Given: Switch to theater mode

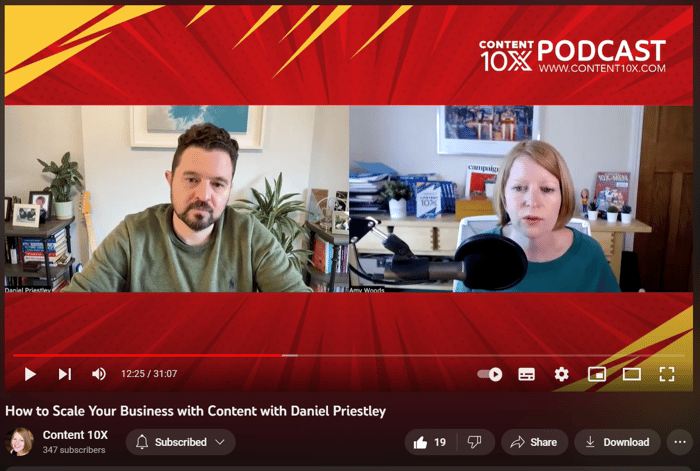Looking at the screenshot, I should 632,374.
